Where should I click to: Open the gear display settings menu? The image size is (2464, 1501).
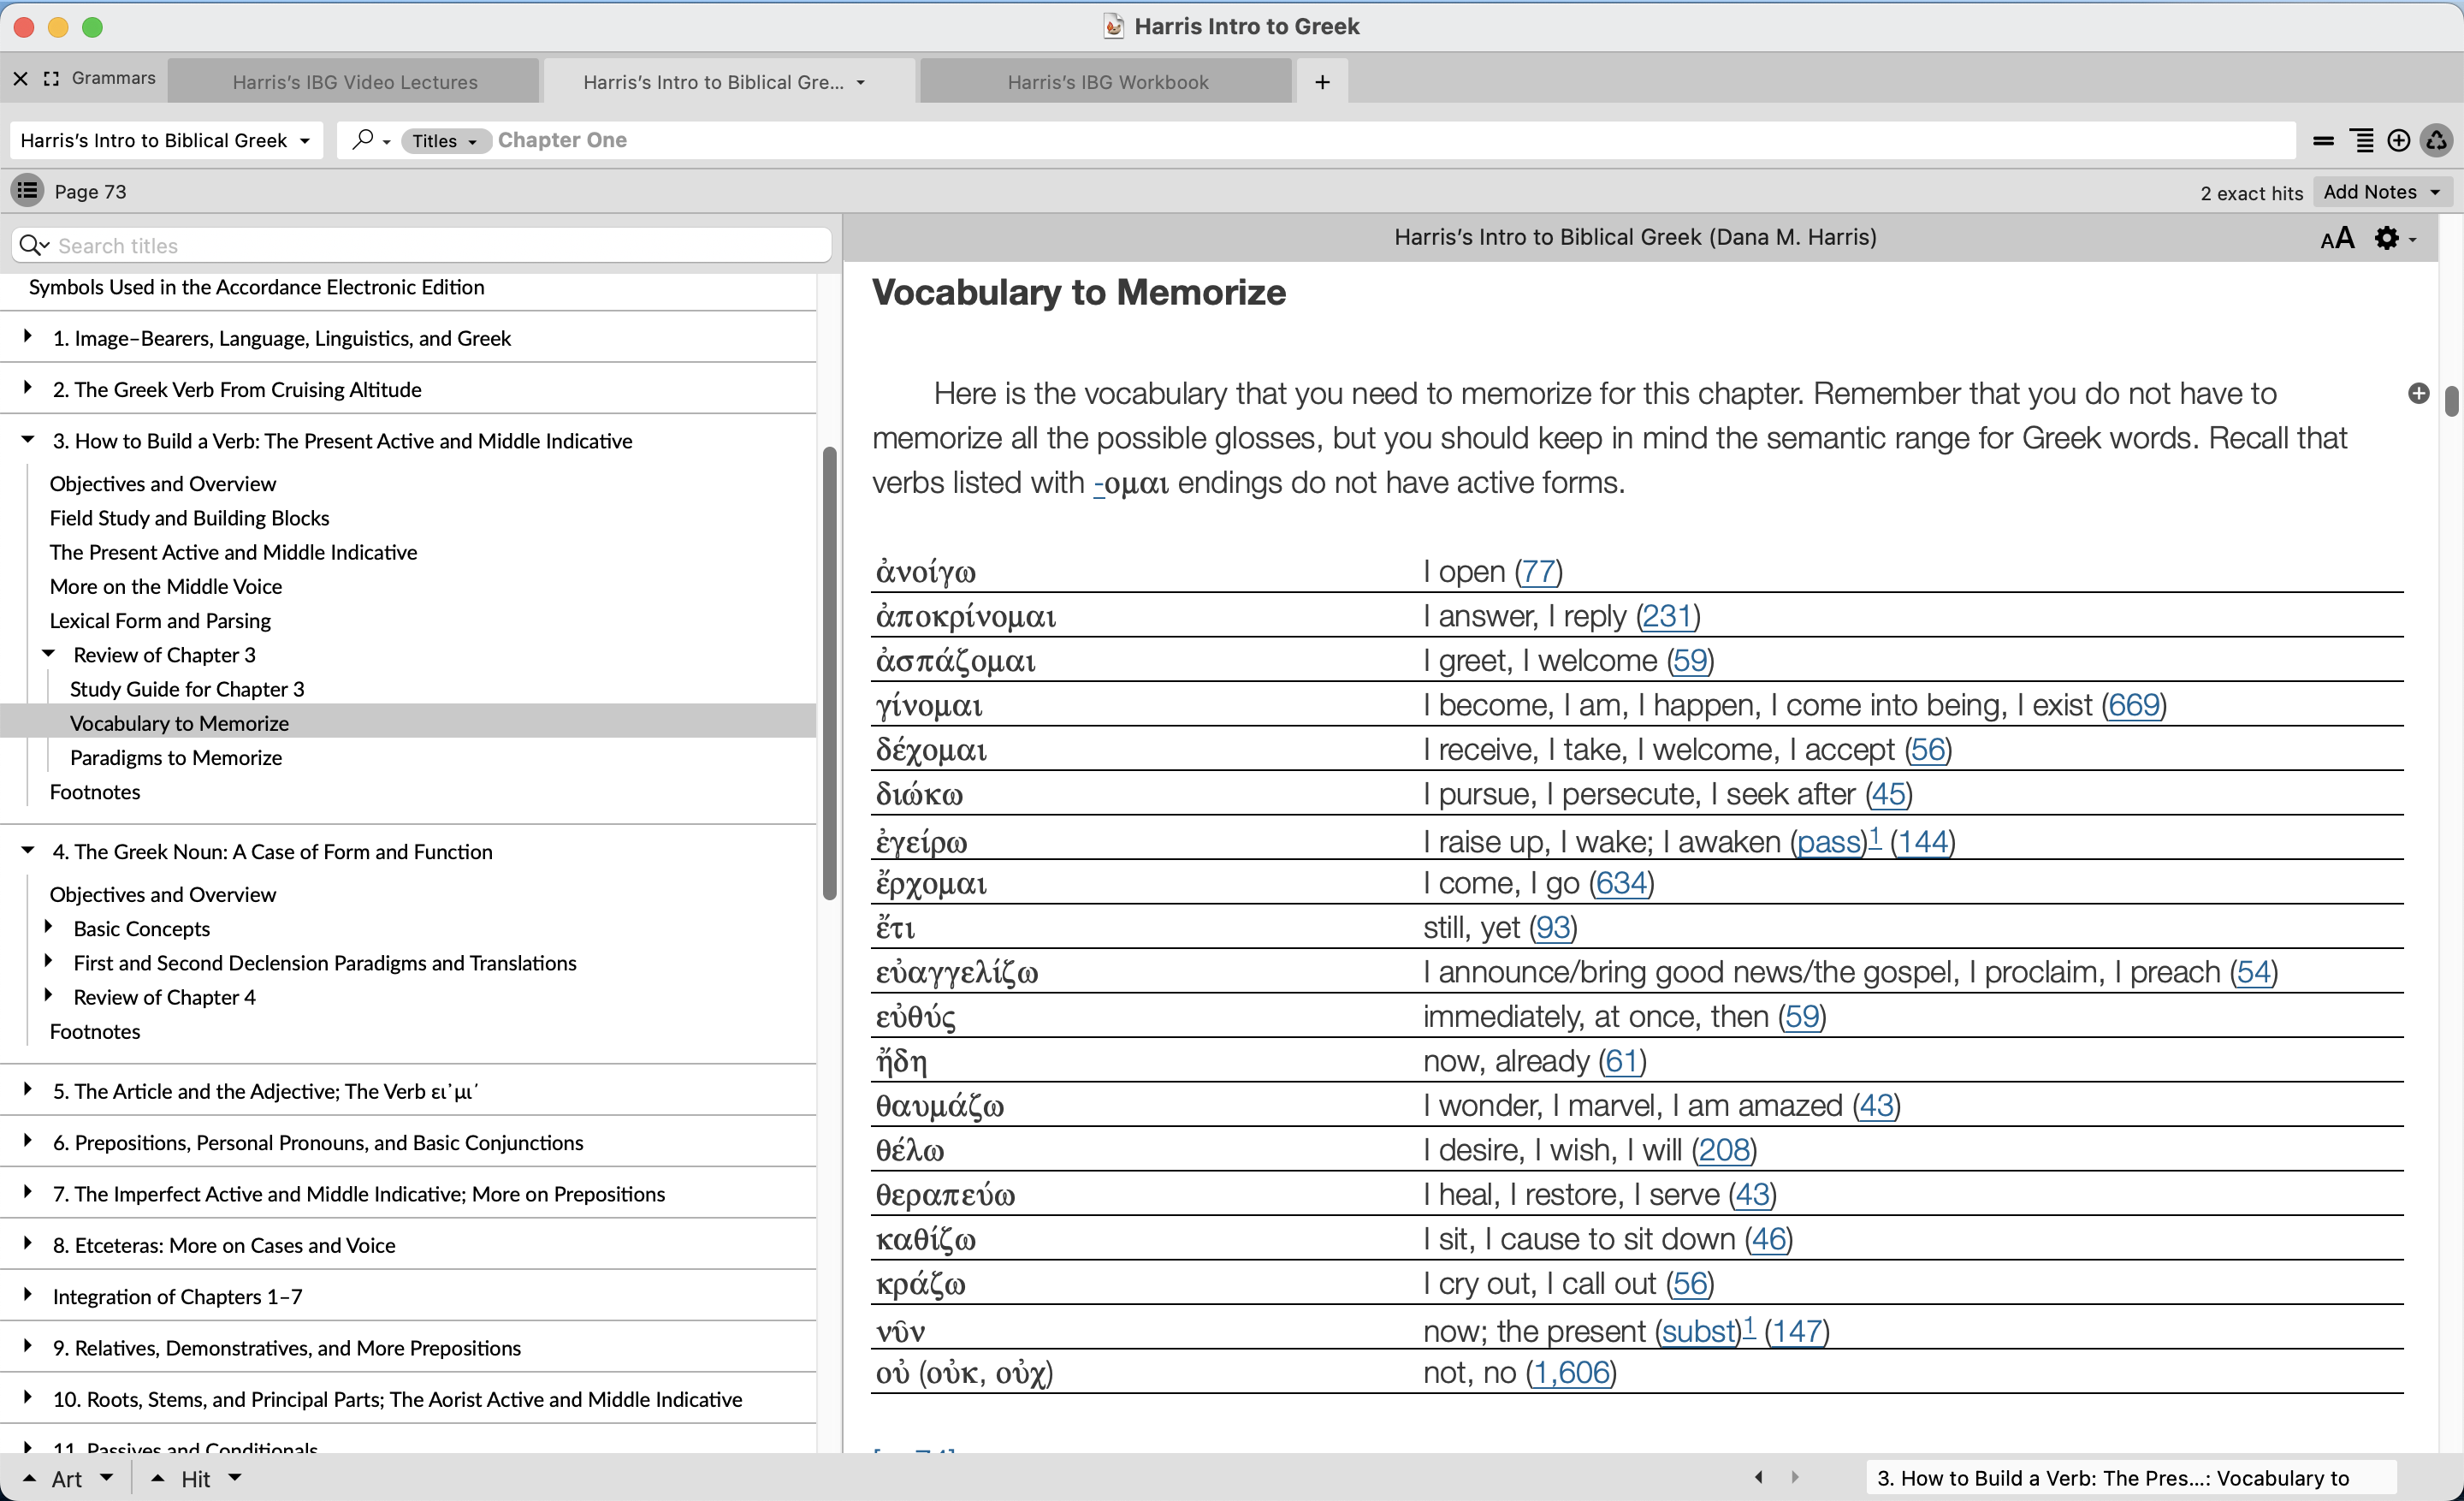tap(2388, 238)
